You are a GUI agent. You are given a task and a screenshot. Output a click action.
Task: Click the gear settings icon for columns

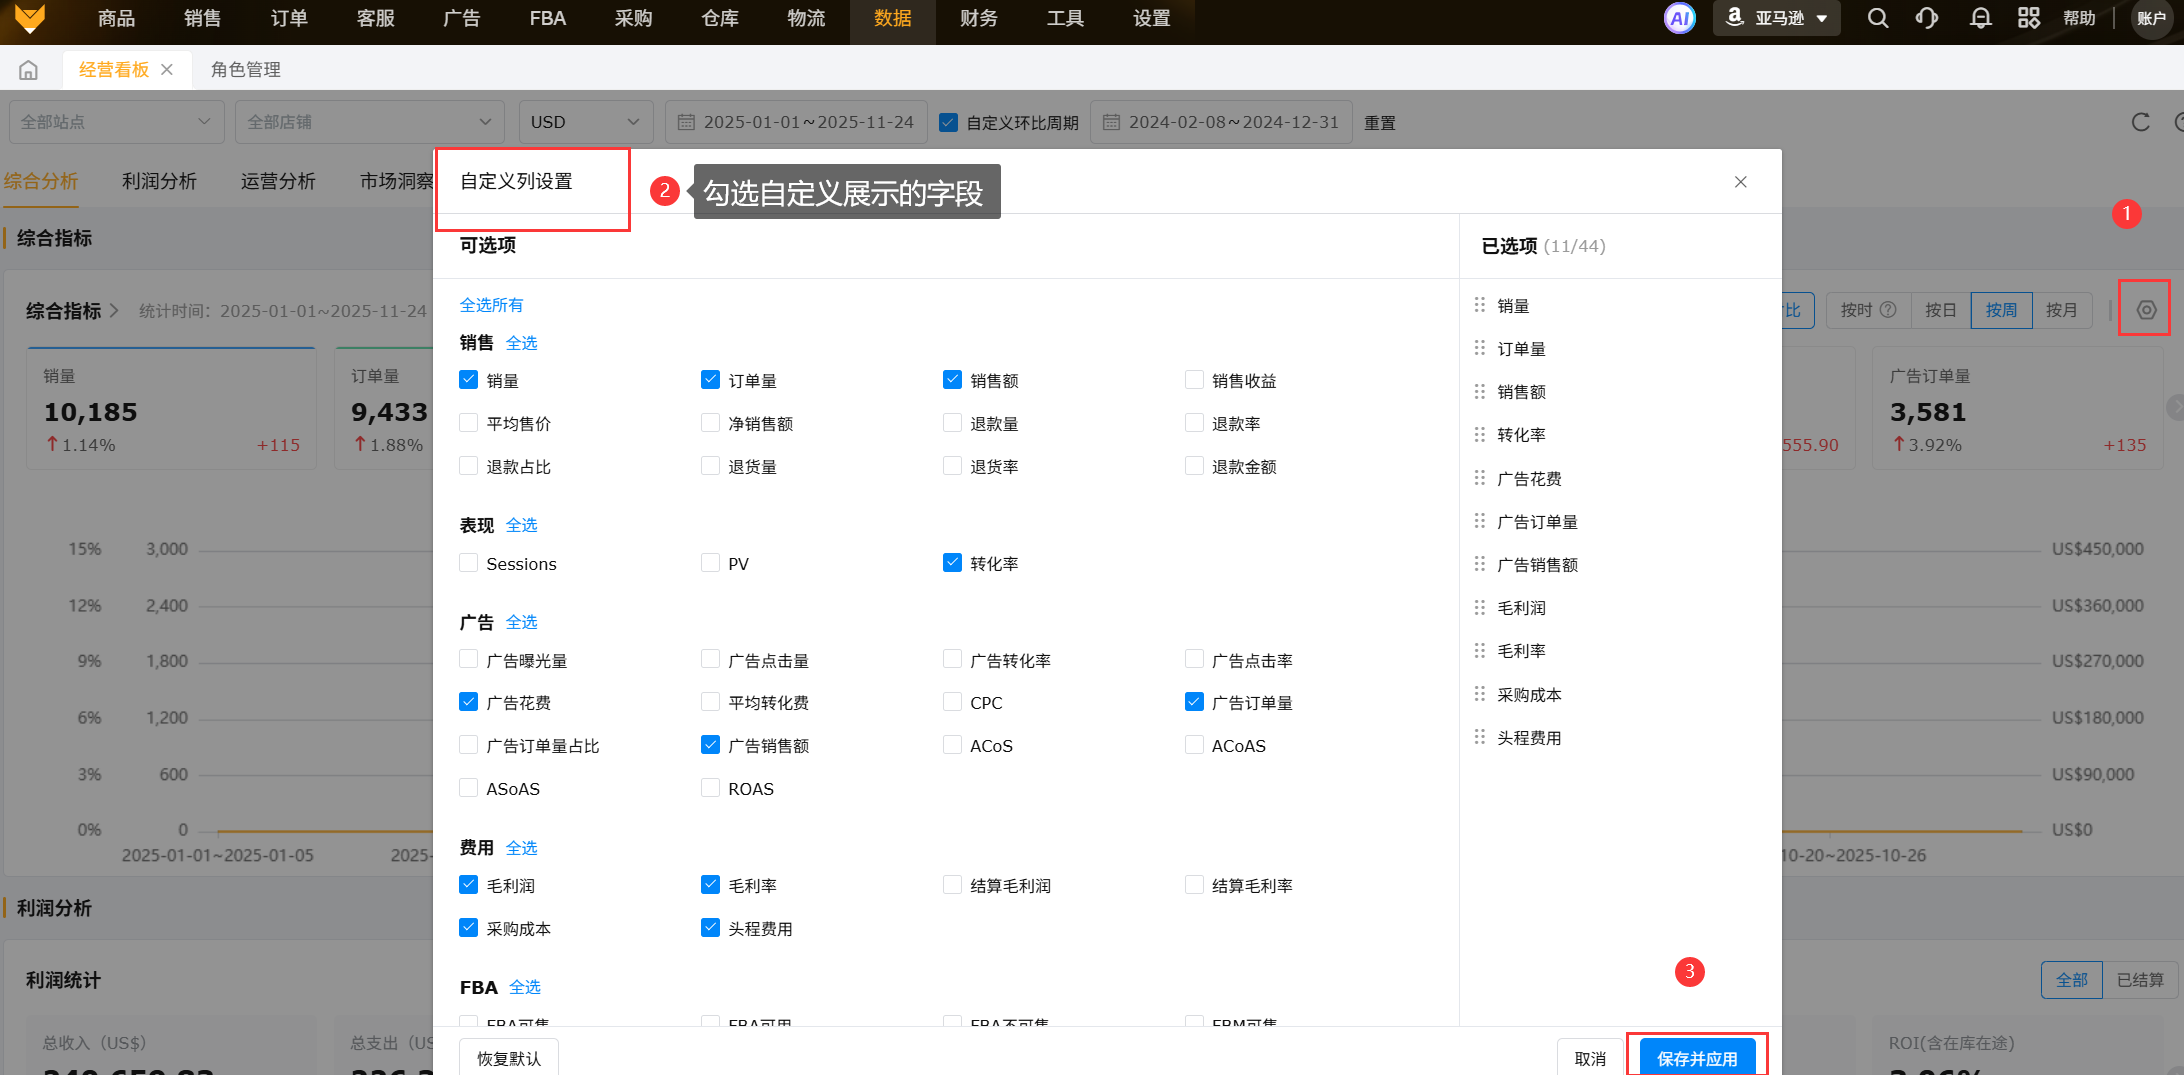tap(2146, 310)
